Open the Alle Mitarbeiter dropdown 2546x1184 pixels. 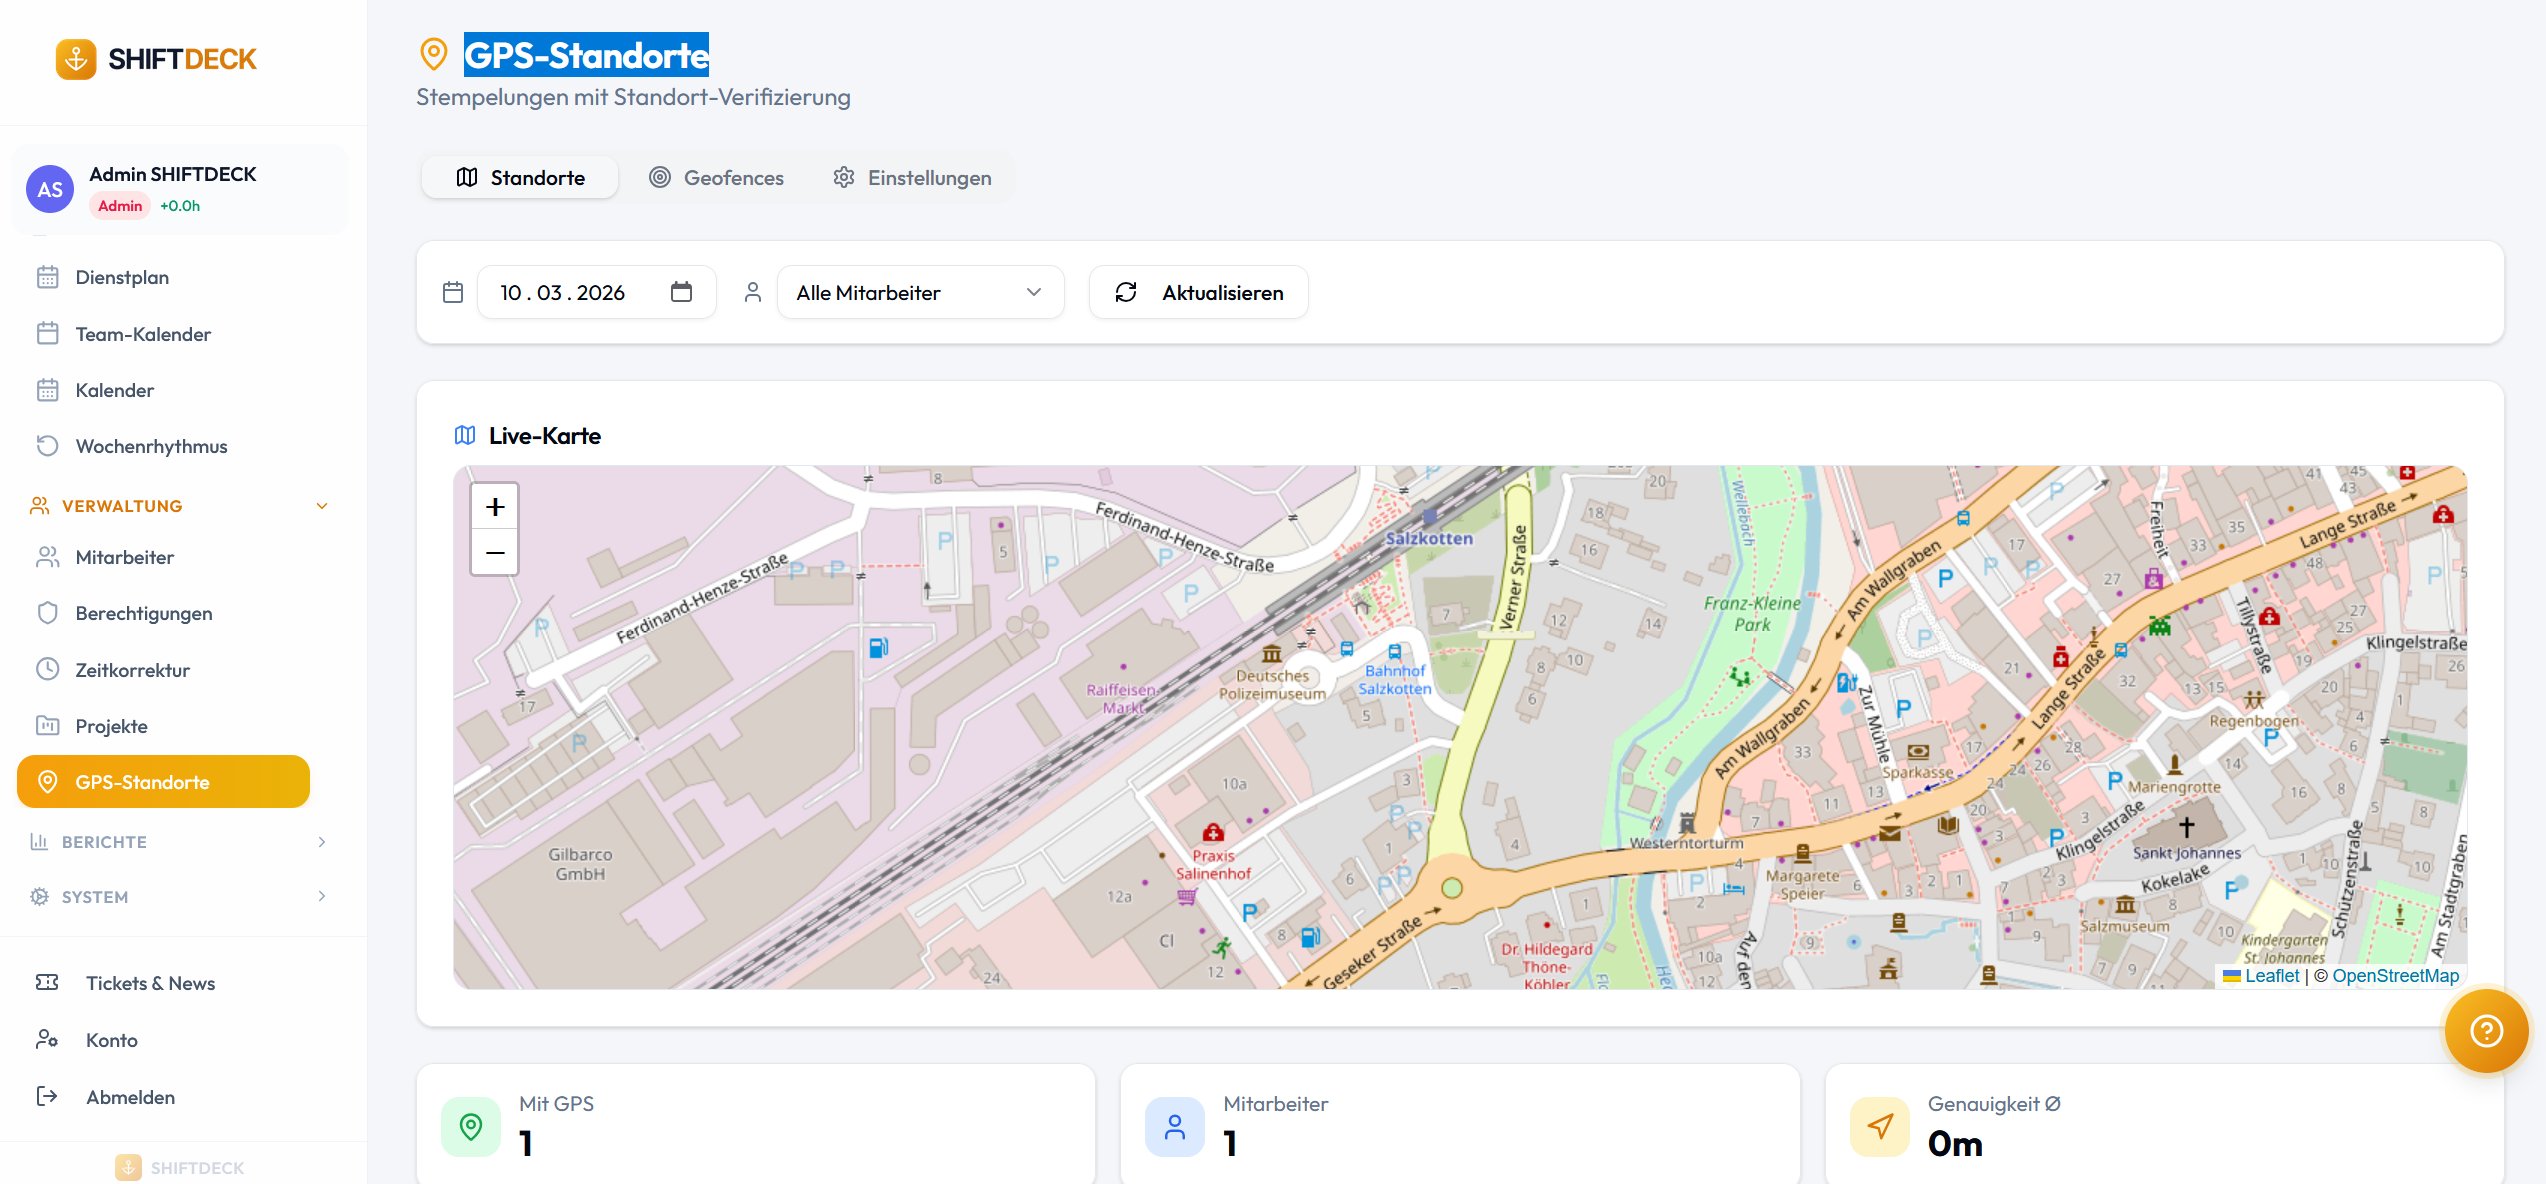[x=919, y=292]
